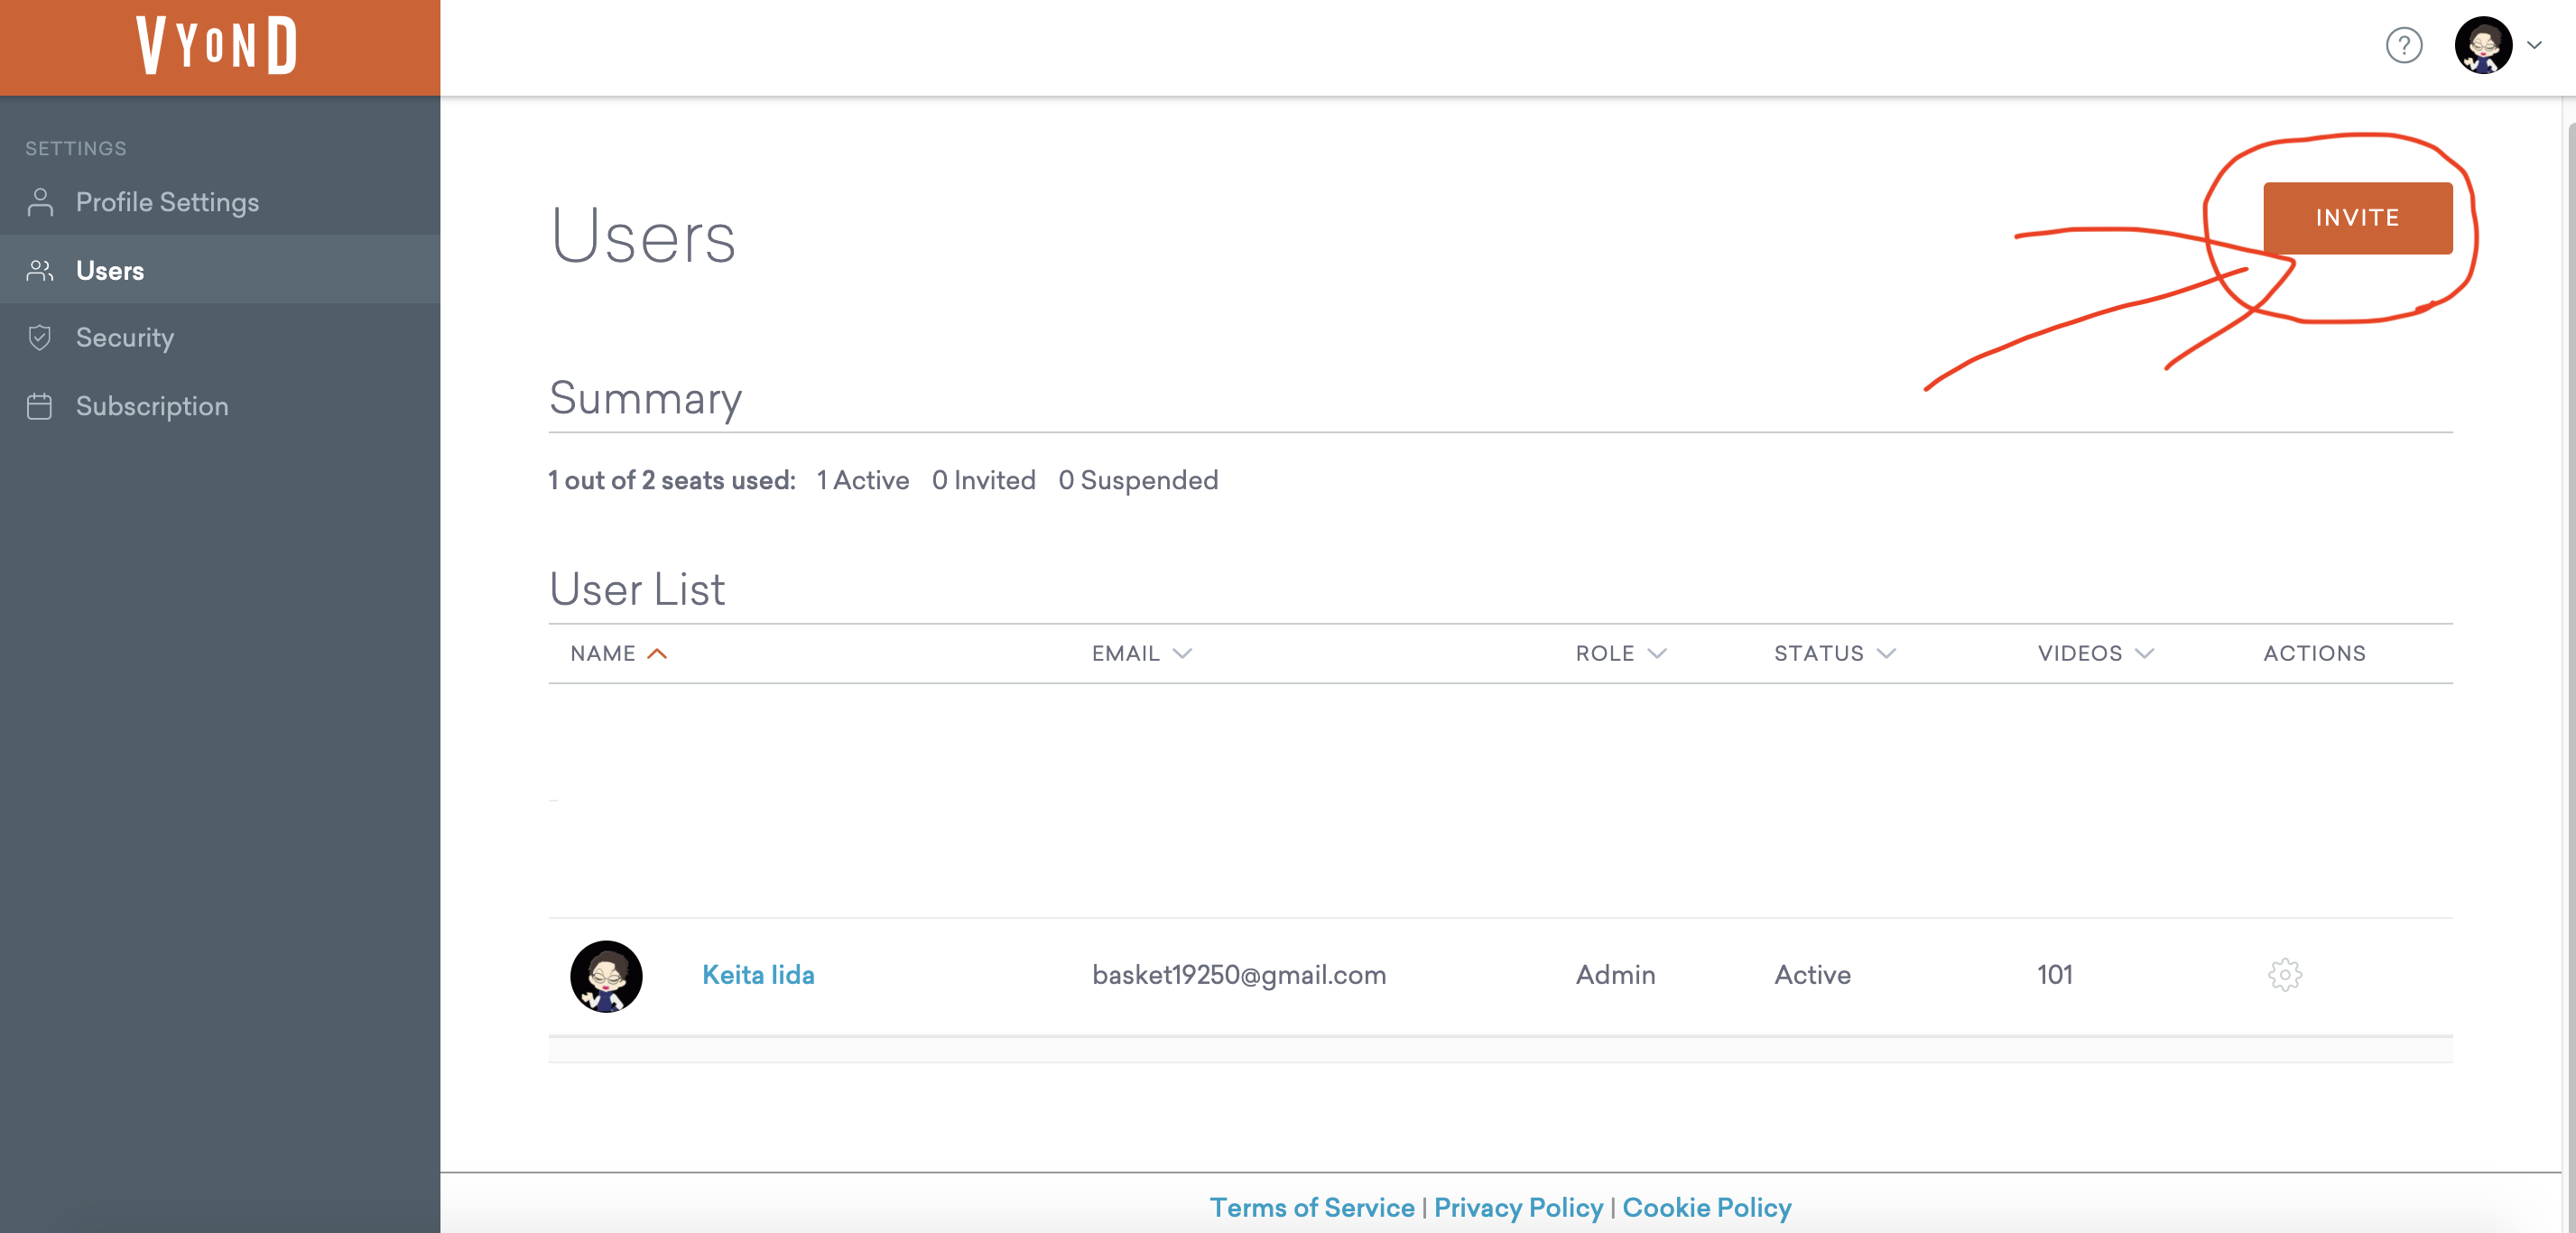Open the Security settings

[125, 338]
